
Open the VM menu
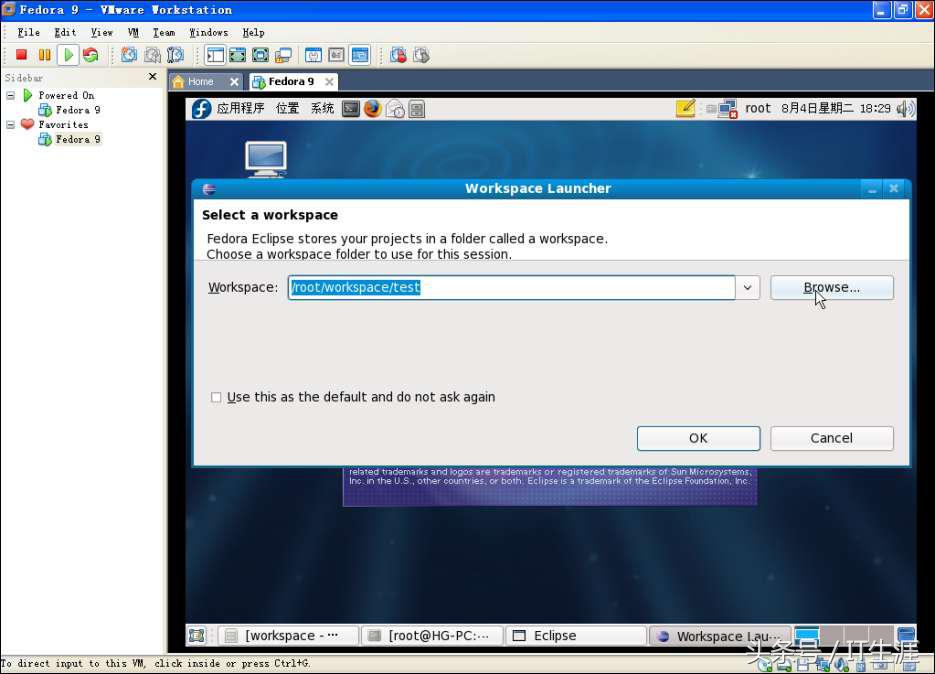click(133, 31)
